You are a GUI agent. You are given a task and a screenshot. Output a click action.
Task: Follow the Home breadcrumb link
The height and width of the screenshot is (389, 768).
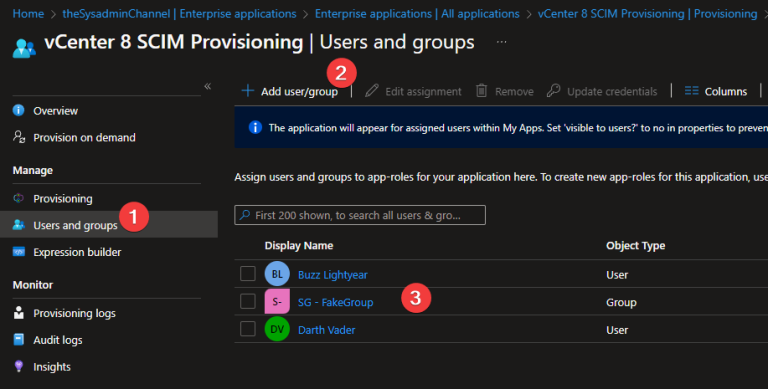coord(28,14)
